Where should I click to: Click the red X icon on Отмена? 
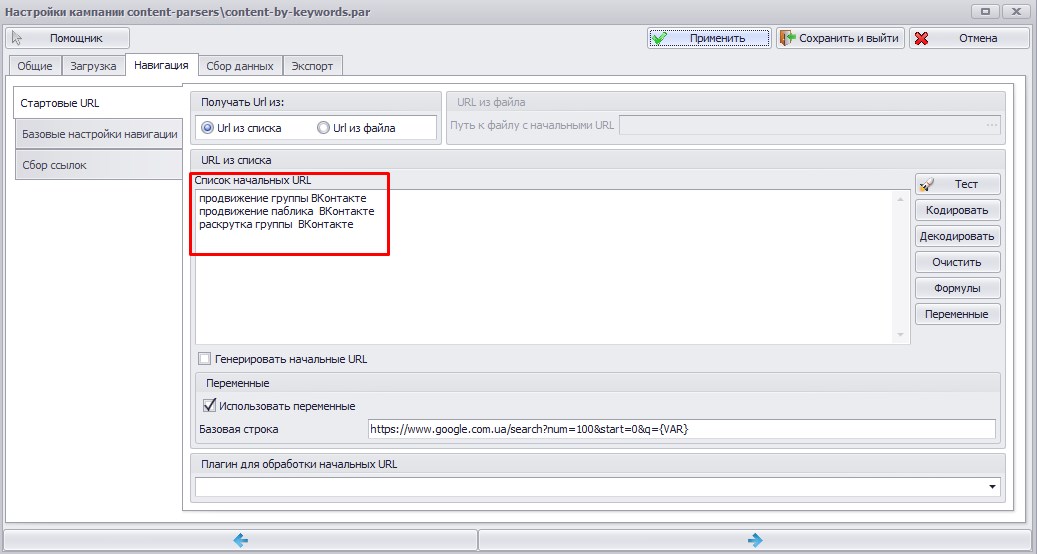(921, 38)
